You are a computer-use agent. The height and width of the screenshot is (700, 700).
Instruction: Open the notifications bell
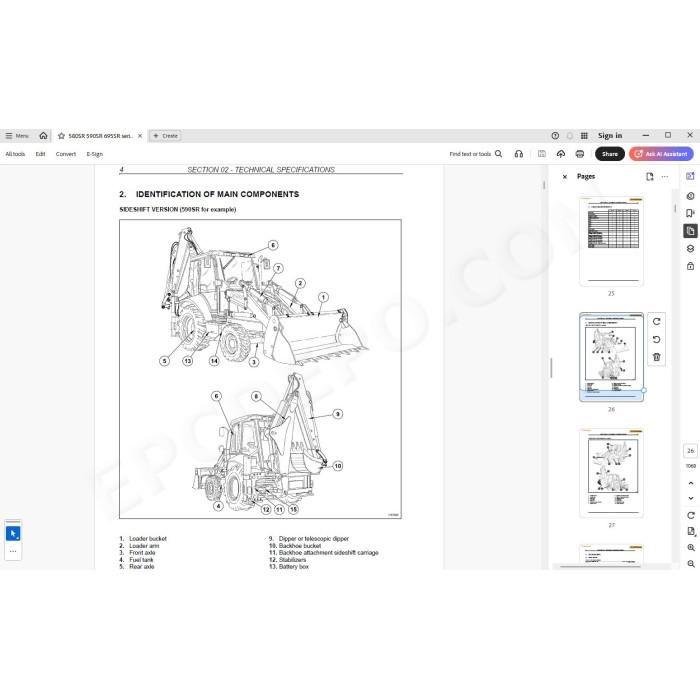point(570,136)
